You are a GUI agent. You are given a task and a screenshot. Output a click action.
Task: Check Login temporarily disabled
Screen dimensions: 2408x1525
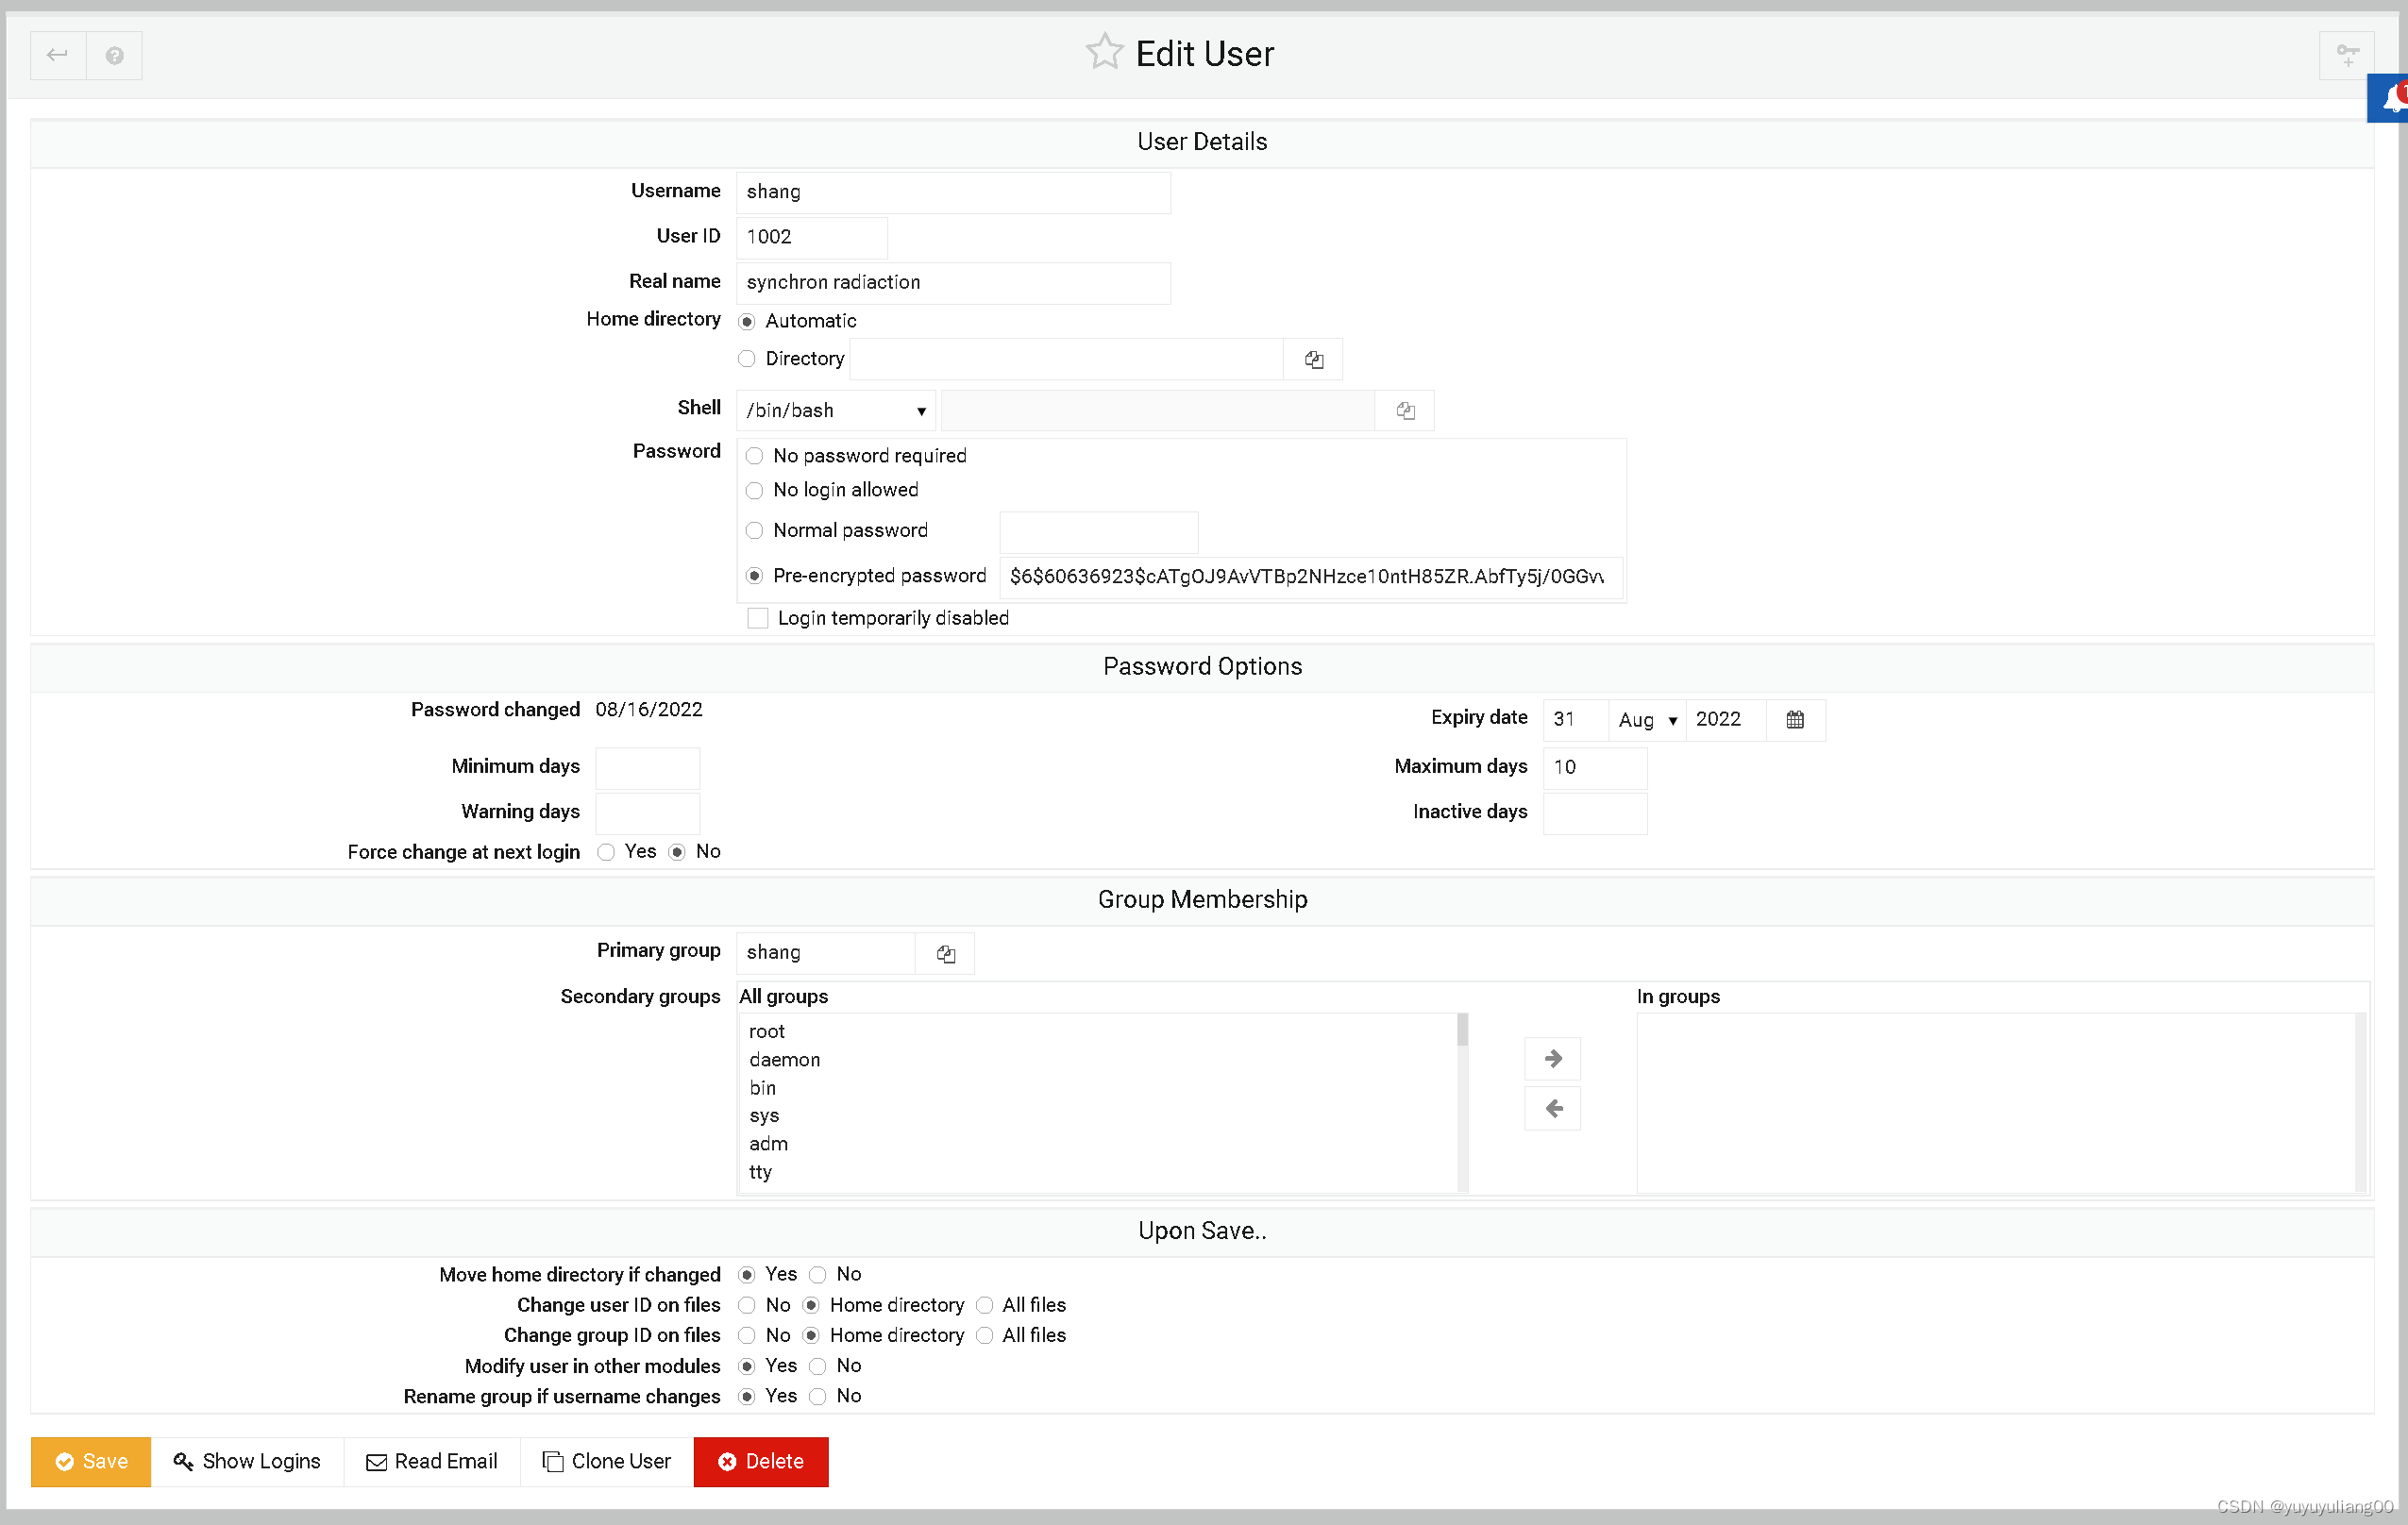(x=758, y=618)
